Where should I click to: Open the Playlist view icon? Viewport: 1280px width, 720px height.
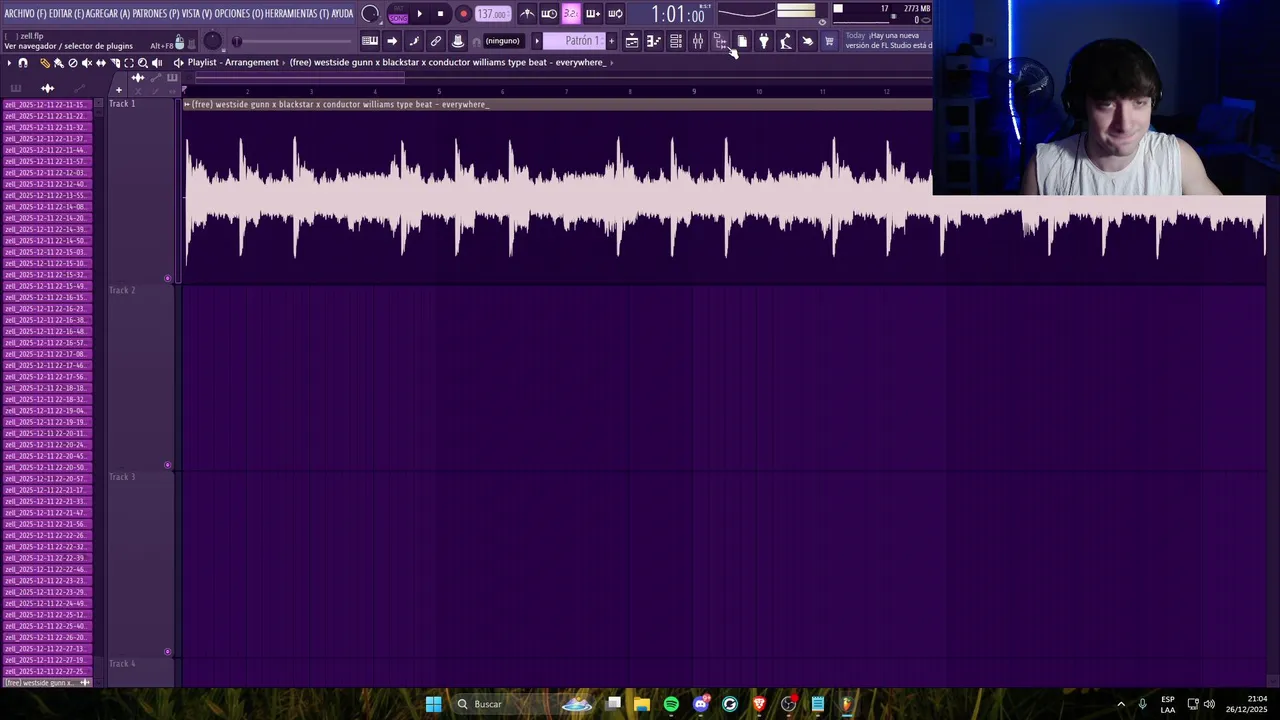[632, 41]
